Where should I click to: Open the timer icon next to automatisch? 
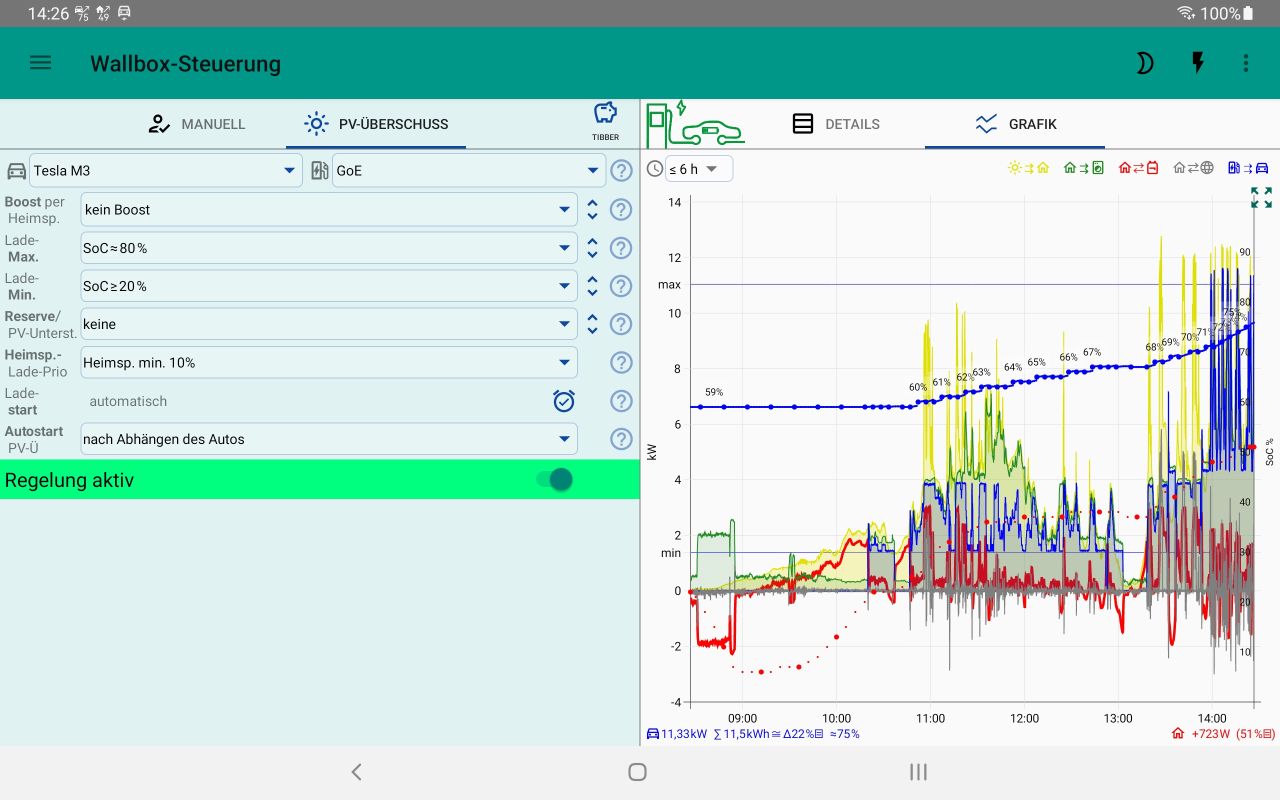click(x=563, y=401)
